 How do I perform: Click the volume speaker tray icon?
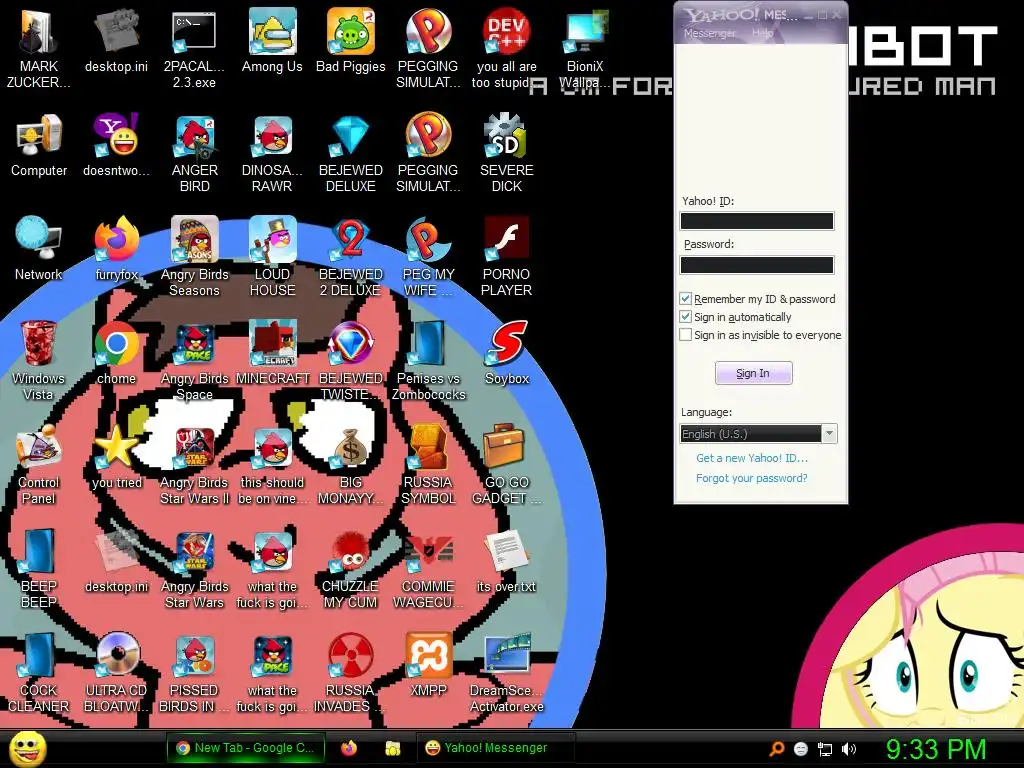coord(849,749)
